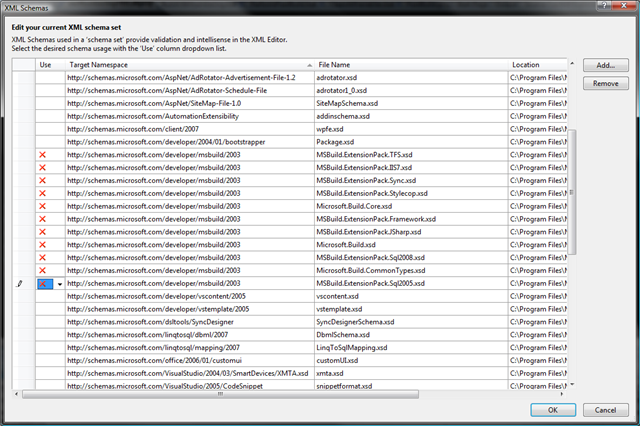
Task: Select the highlighted Use cell for Sql2005.xsd
Action: (x=45, y=284)
